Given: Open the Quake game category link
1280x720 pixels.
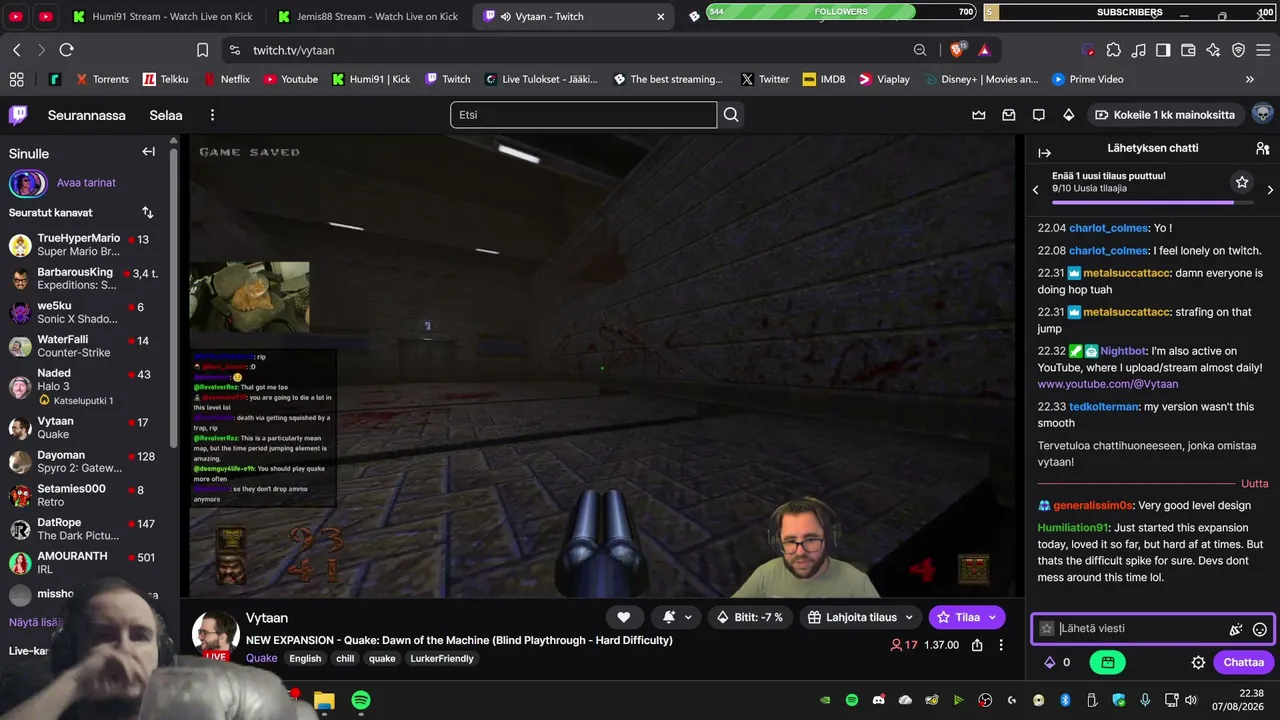Looking at the screenshot, I should (x=262, y=658).
